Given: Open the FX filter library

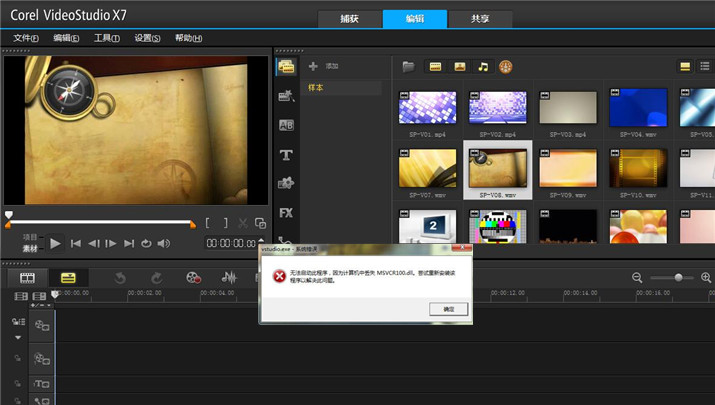Looking at the screenshot, I should coord(286,213).
